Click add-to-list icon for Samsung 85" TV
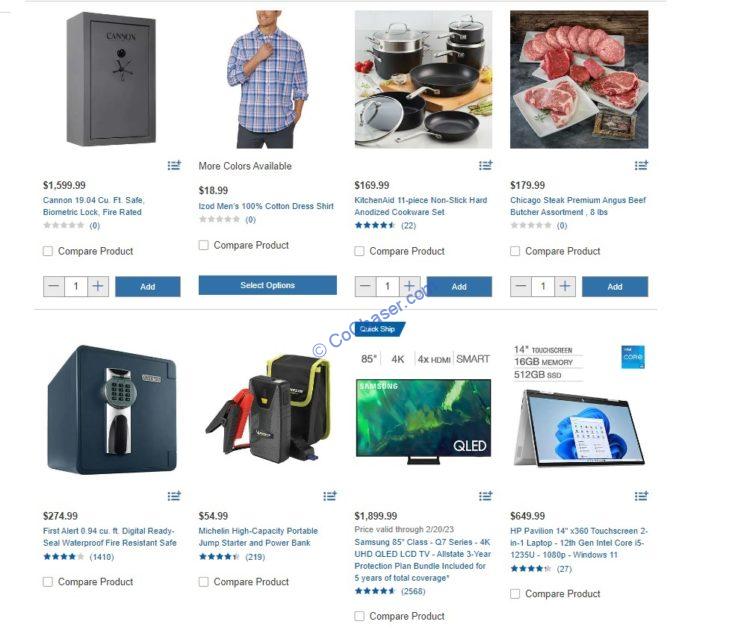750x639 pixels. (485, 496)
